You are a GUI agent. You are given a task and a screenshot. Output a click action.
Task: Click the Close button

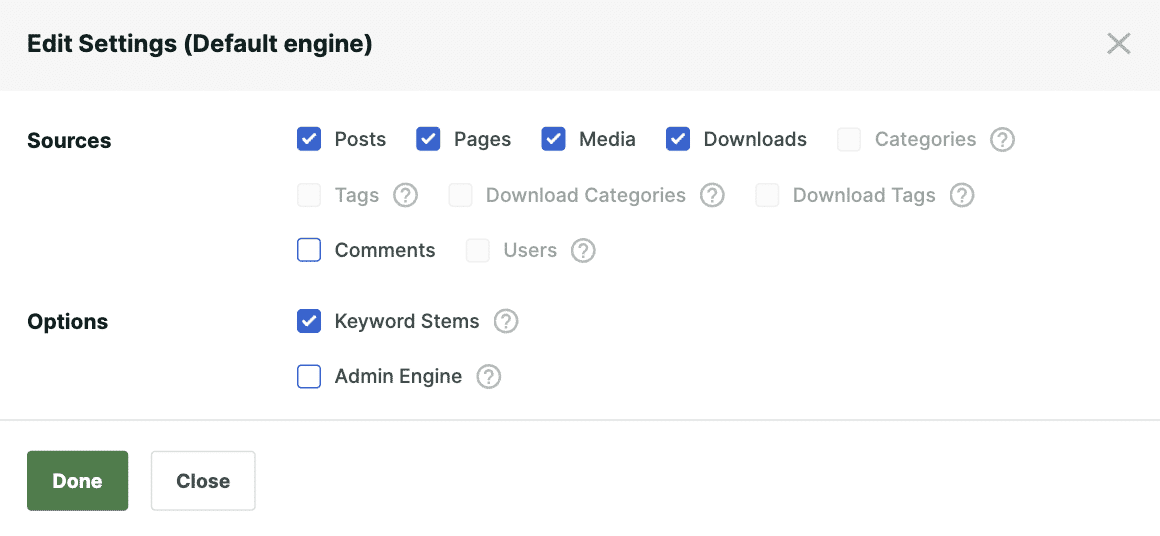pyautogui.click(x=203, y=481)
